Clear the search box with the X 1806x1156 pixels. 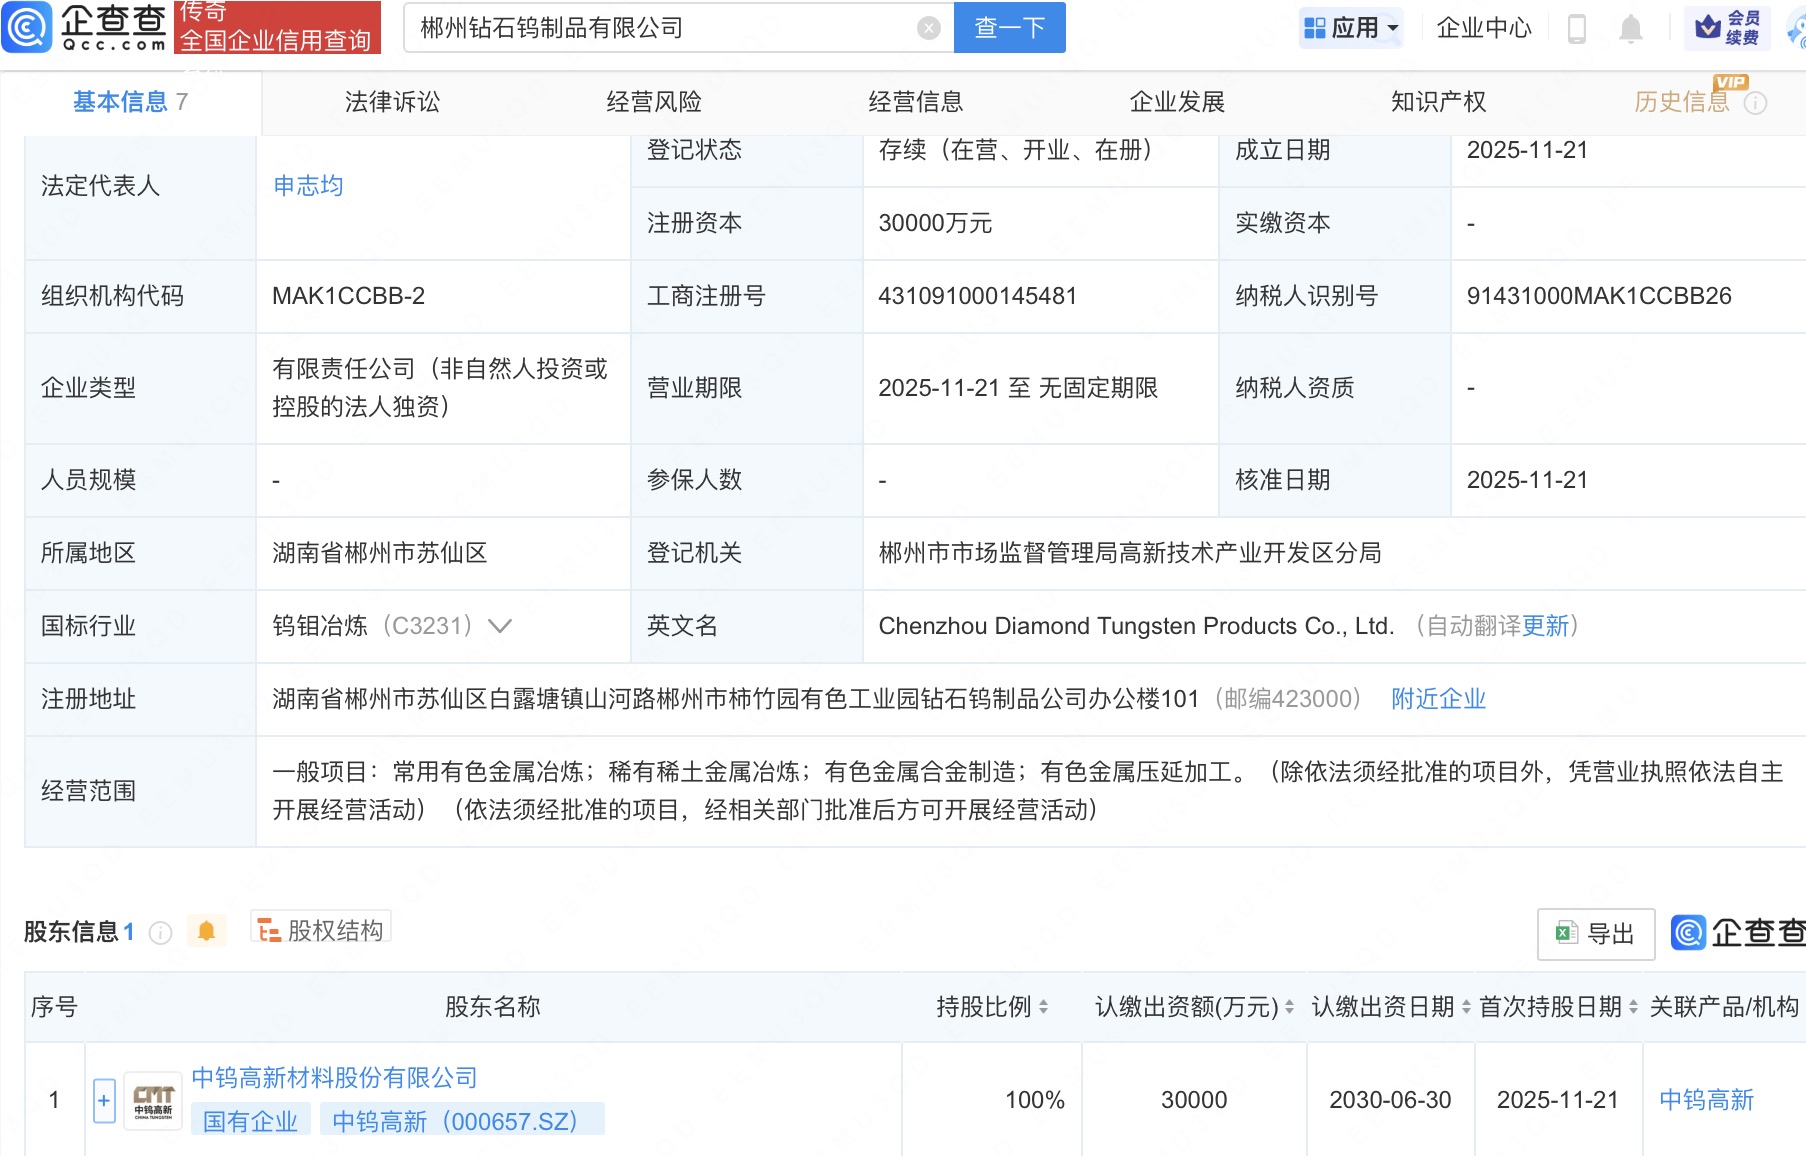[931, 27]
